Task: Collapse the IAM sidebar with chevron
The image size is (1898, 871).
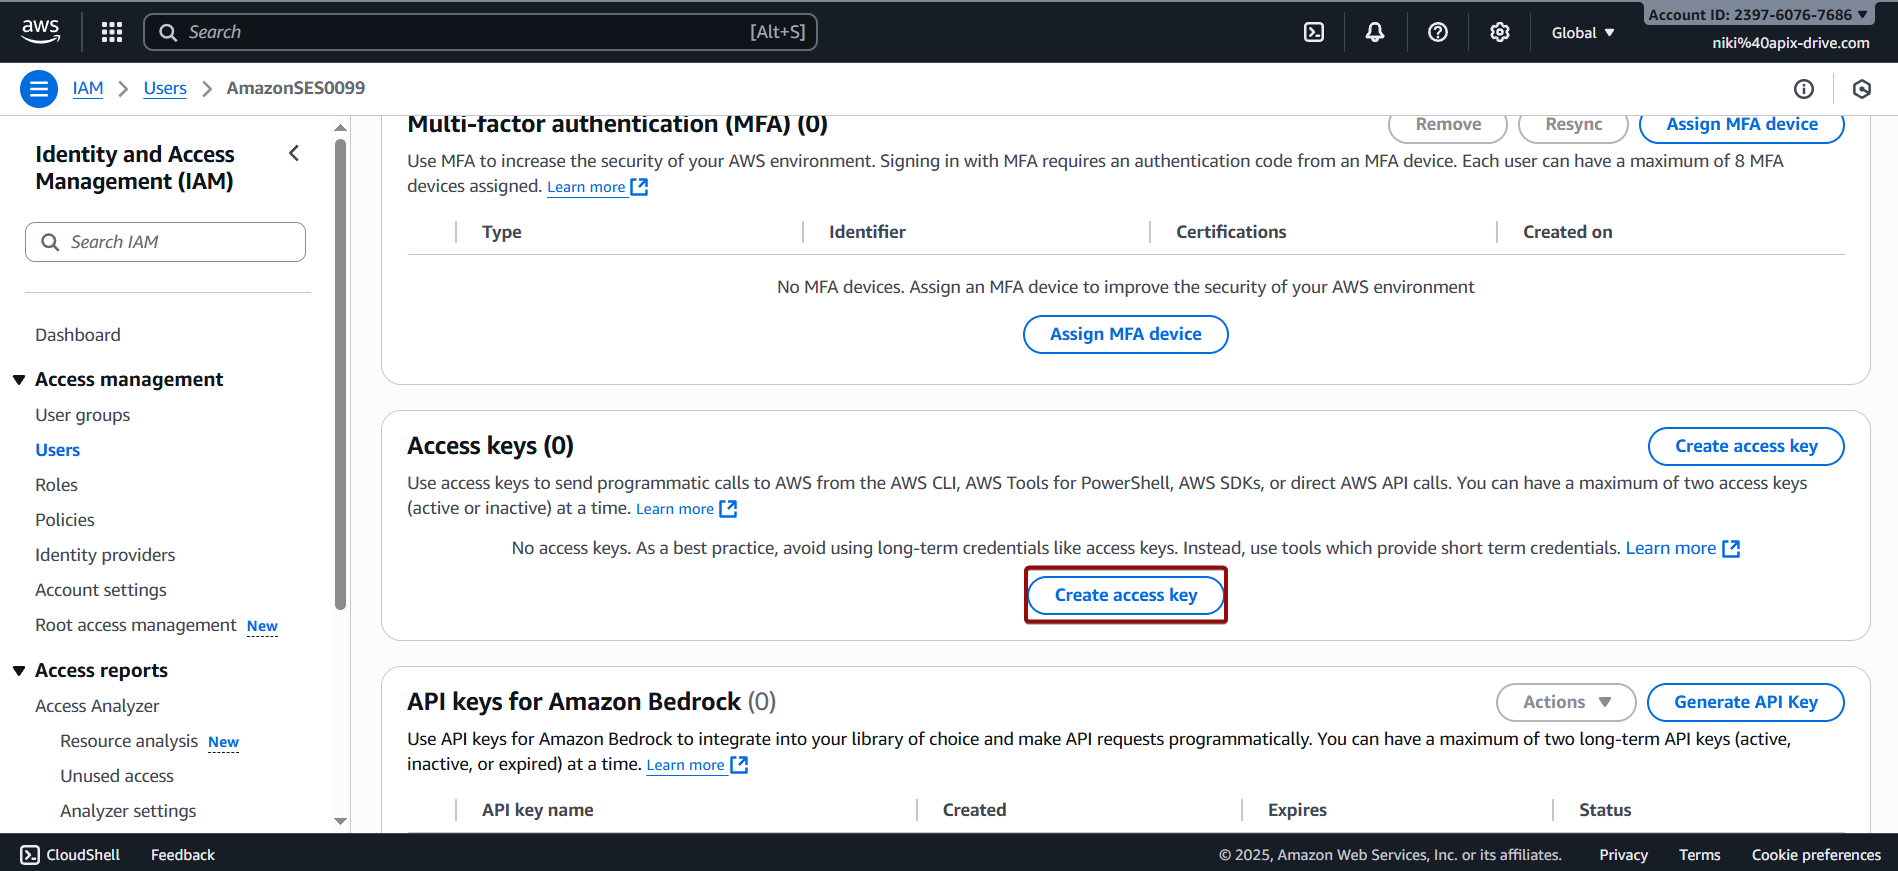Action: tap(294, 153)
